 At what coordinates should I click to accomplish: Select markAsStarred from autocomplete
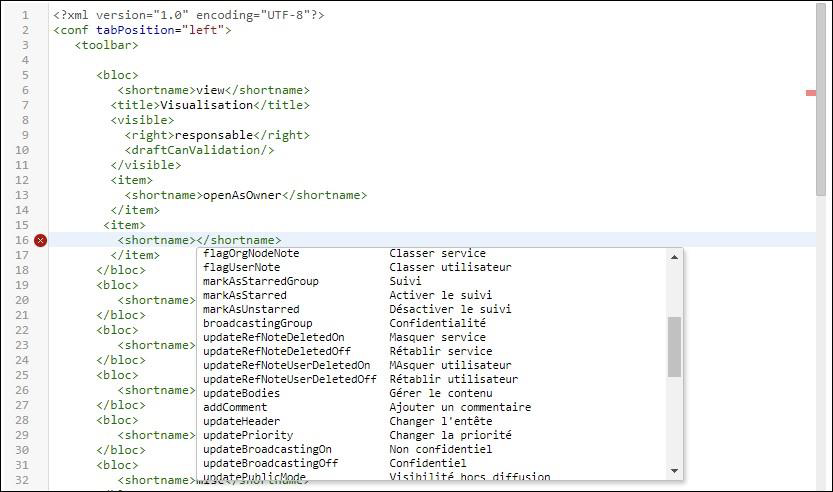pos(244,296)
